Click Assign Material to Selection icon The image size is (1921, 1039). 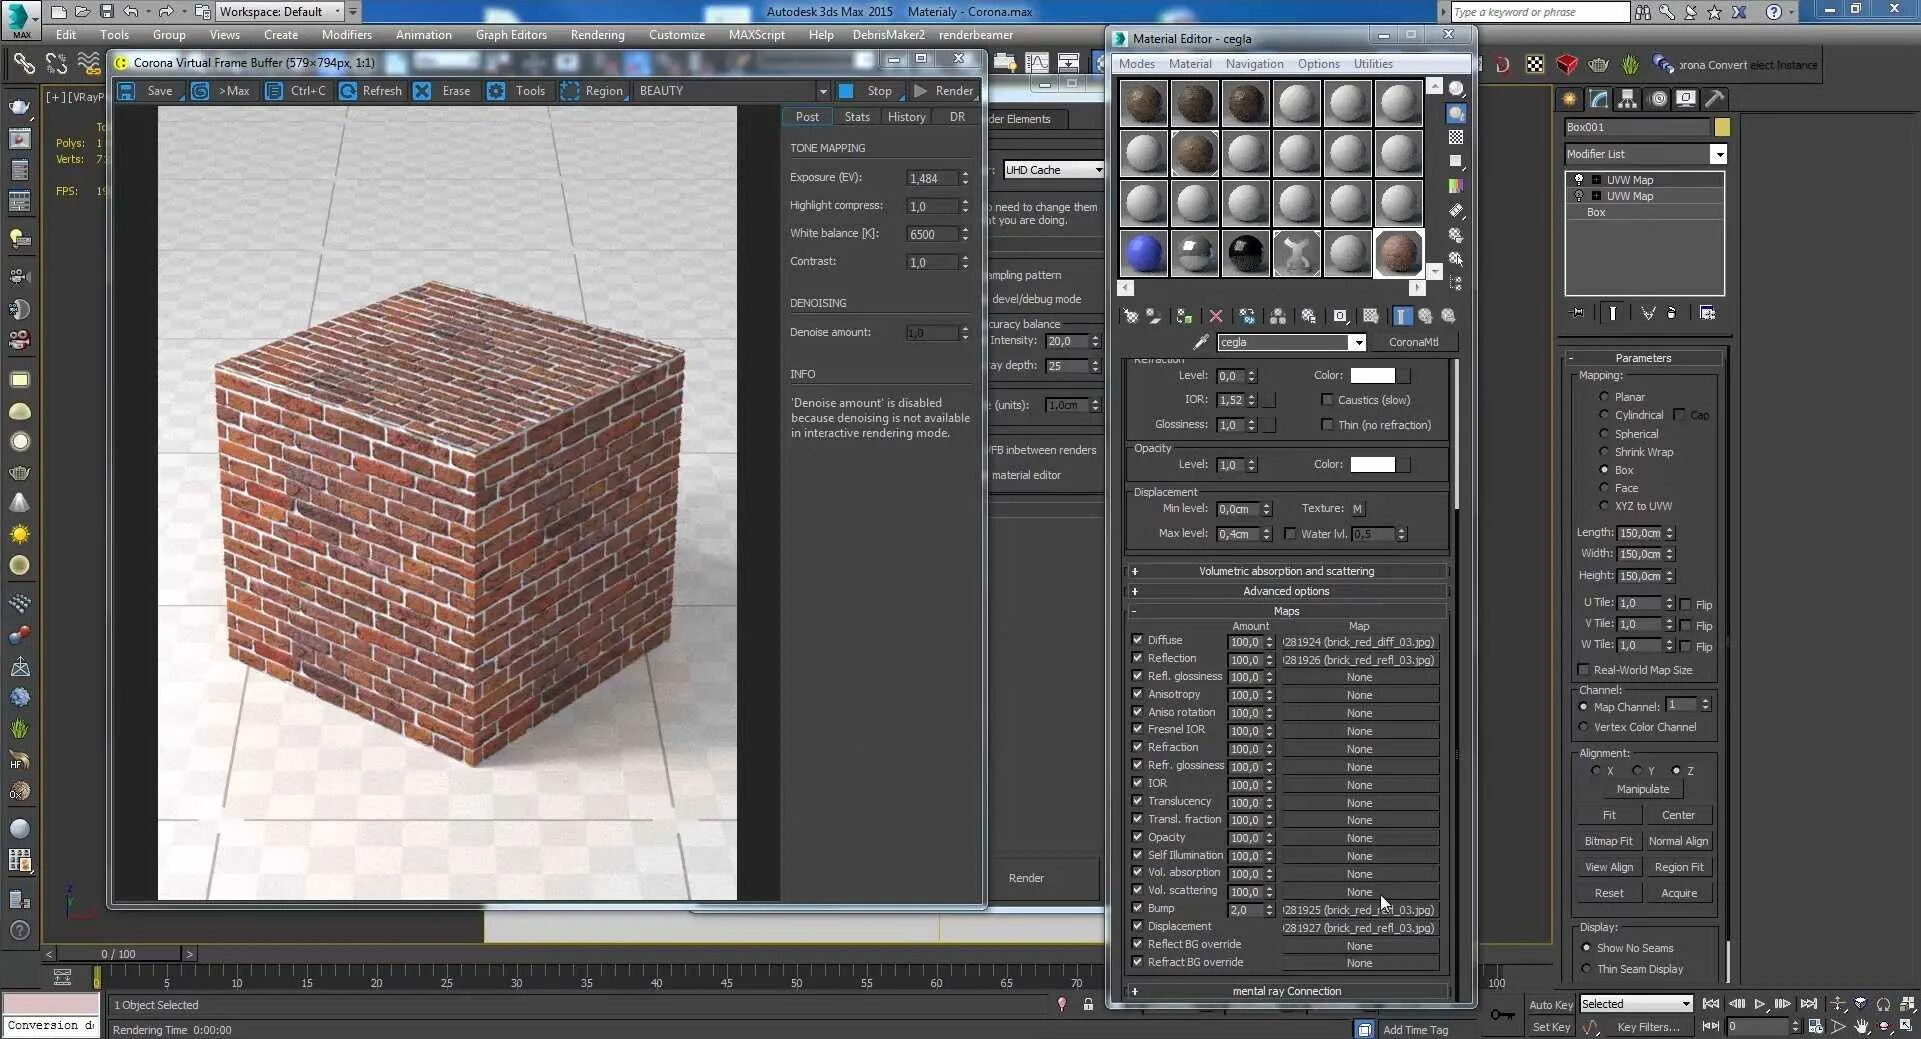tap(1184, 316)
